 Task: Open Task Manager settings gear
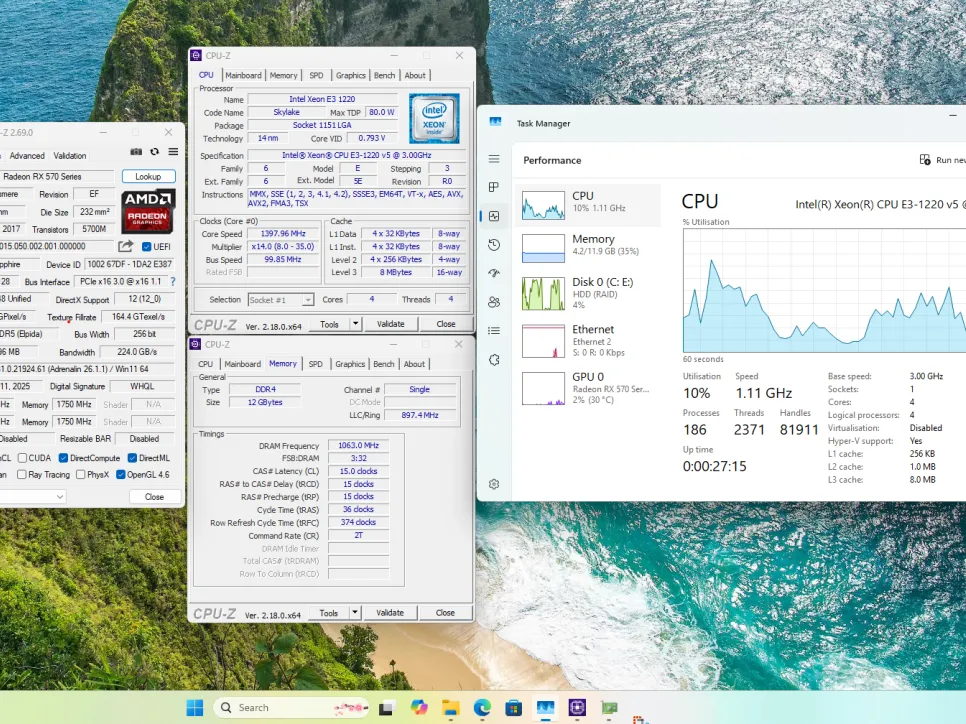494,484
